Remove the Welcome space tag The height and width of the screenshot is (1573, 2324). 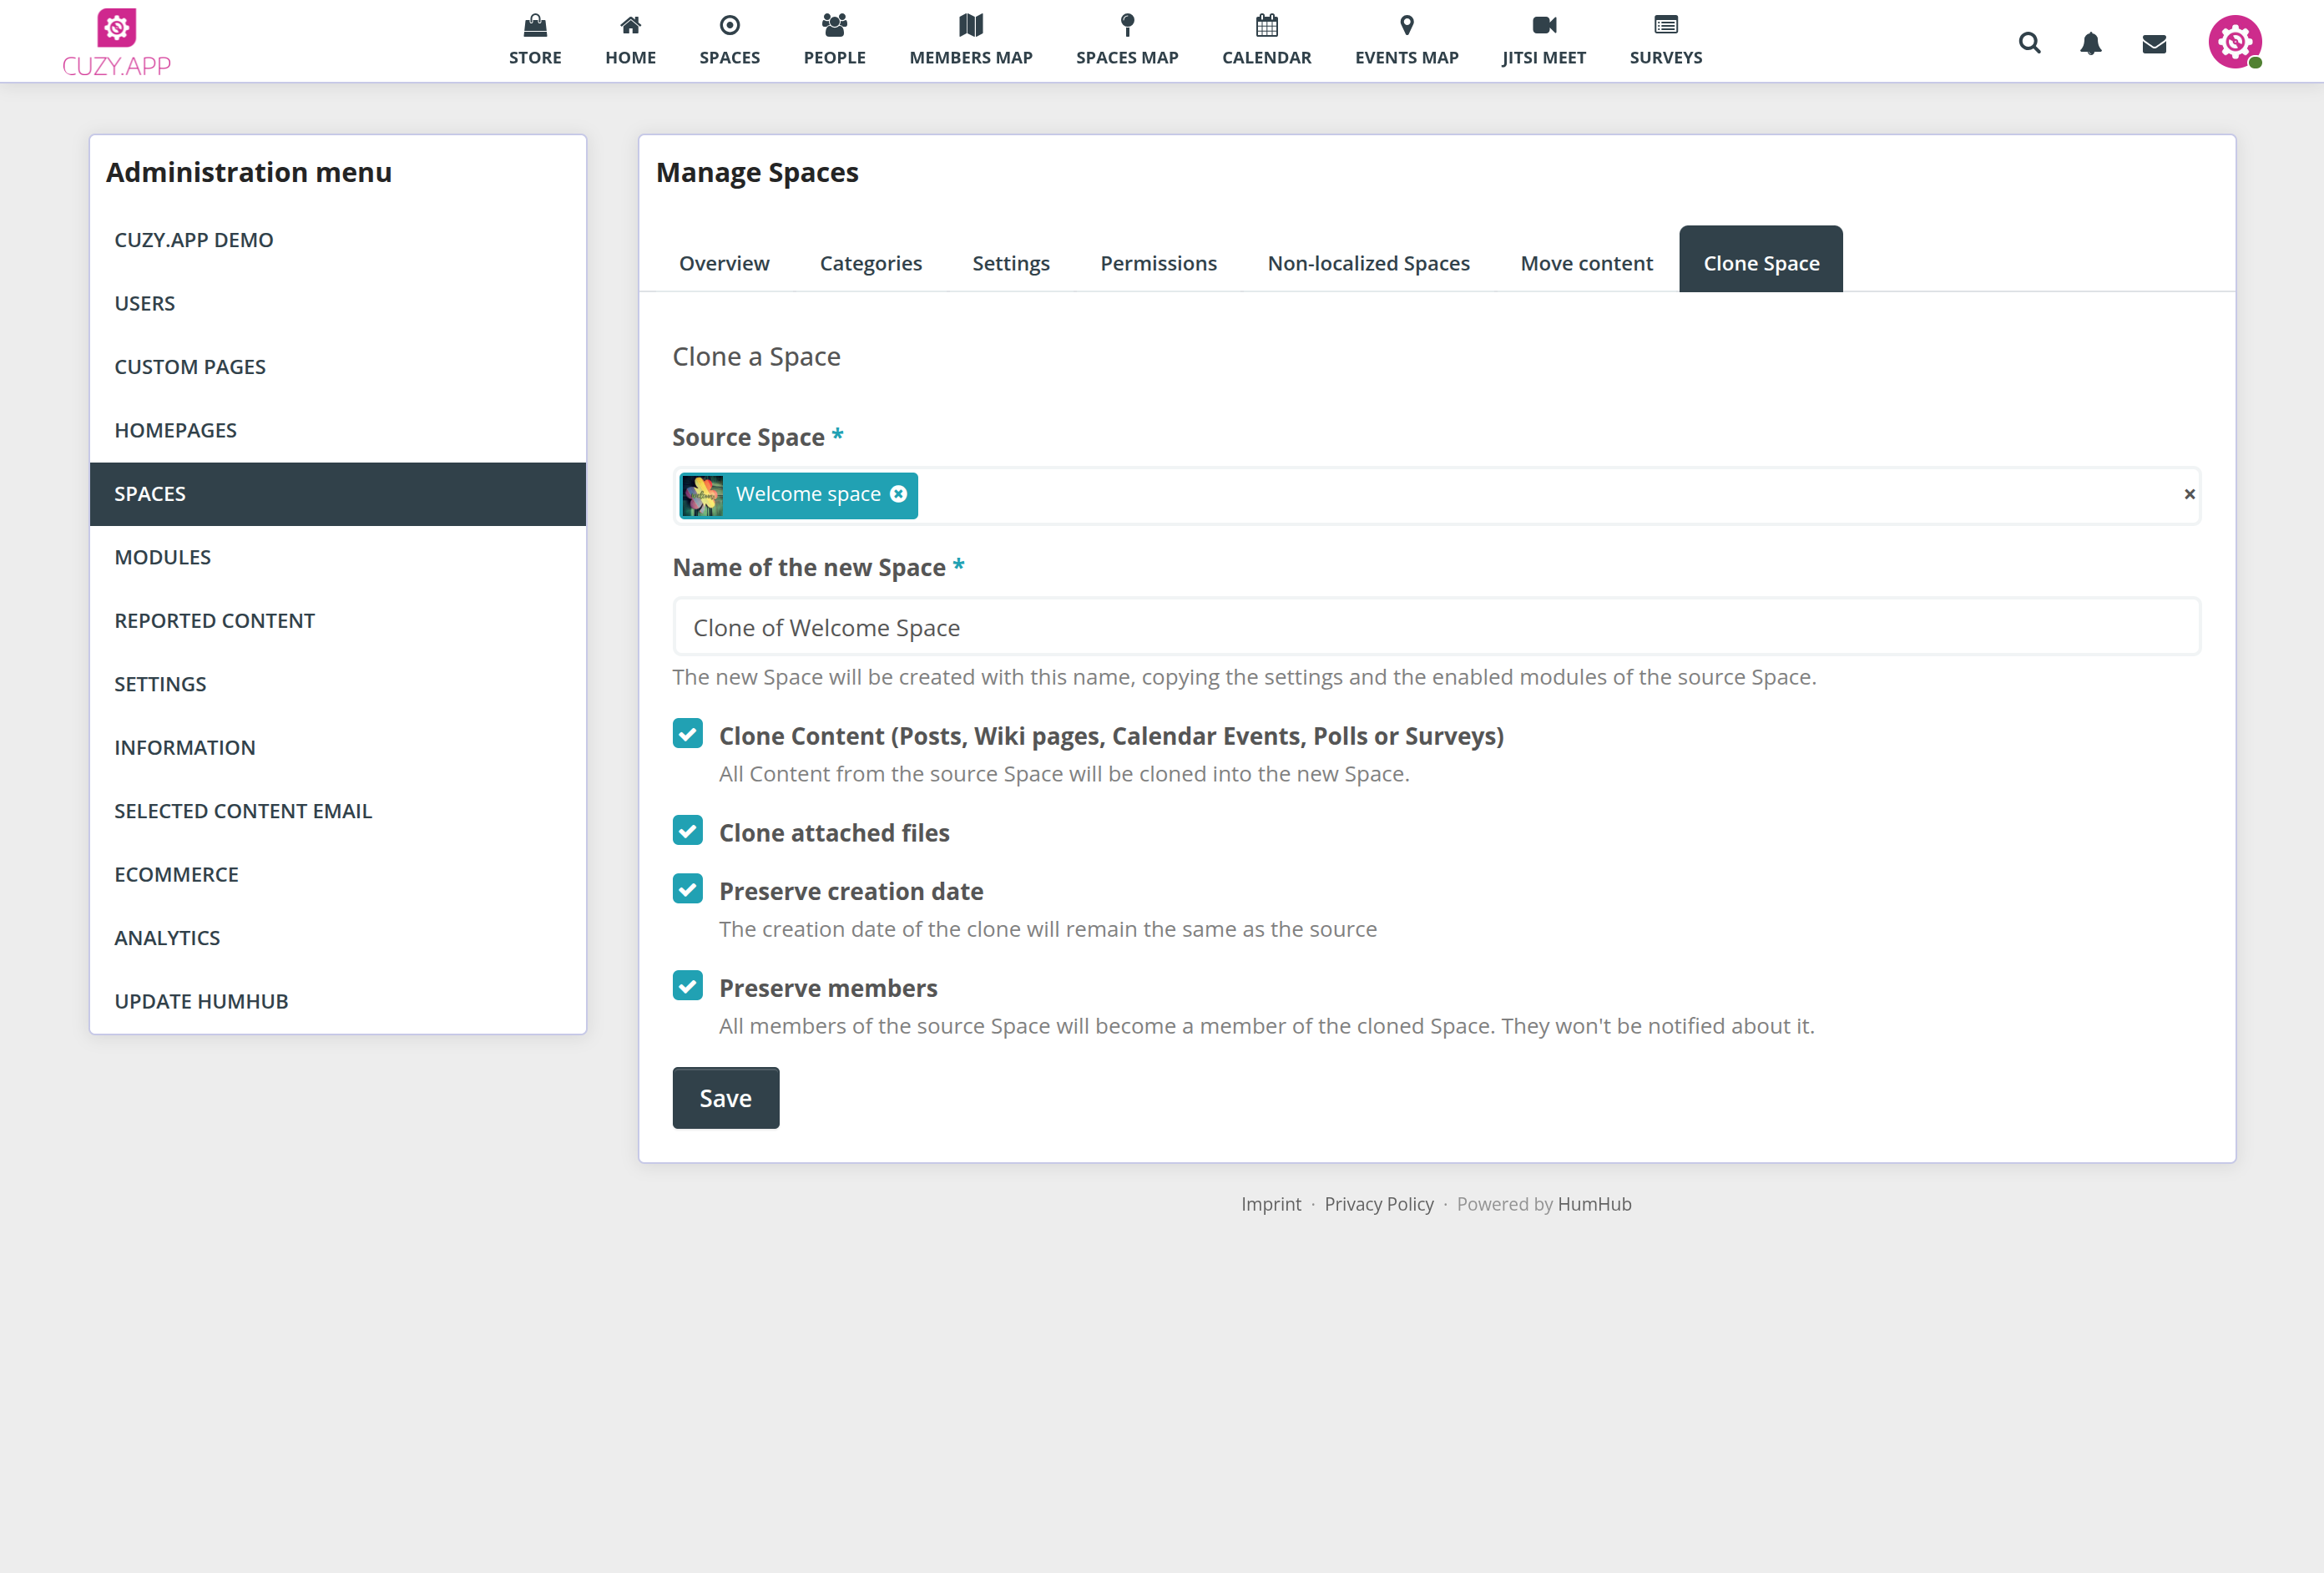coord(898,494)
